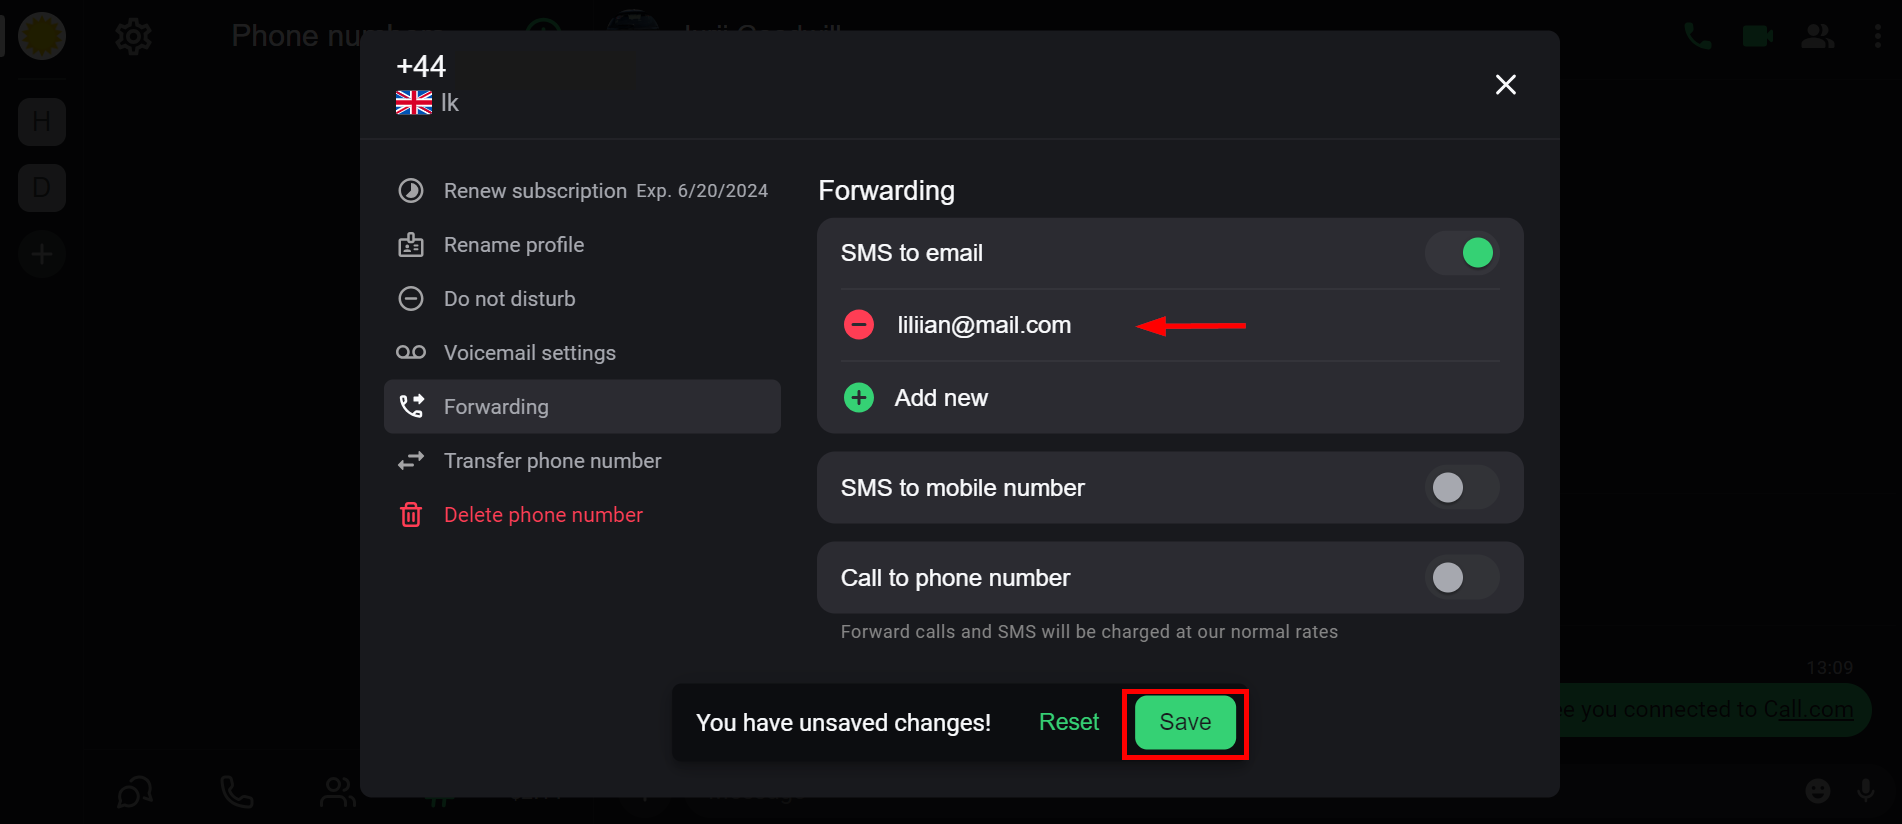1902x824 pixels.
Task: Click the green phone call icon
Action: click(1697, 37)
